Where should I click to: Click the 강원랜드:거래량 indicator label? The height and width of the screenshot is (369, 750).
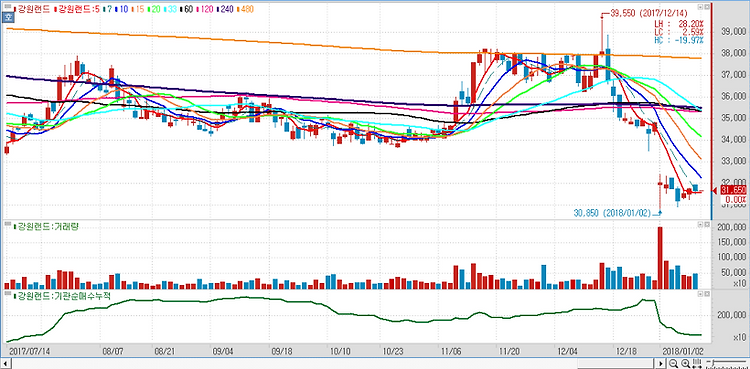click(x=47, y=226)
